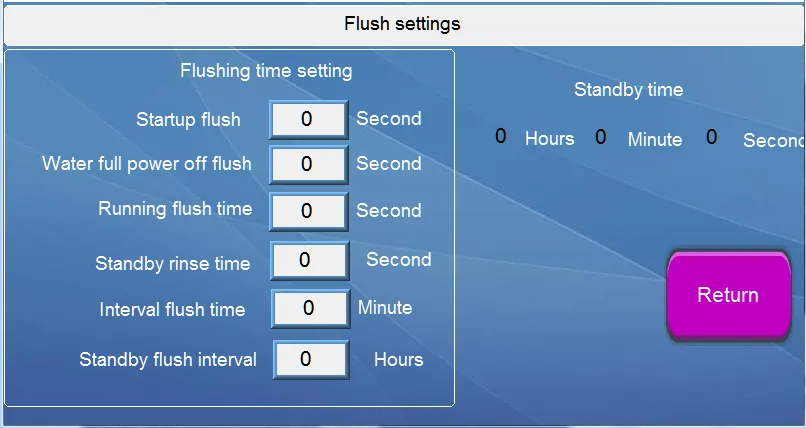Click the Standby rinse time label
The height and width of the screenshot is (428, 806).
pyautogui.click(x=172, y=264)
